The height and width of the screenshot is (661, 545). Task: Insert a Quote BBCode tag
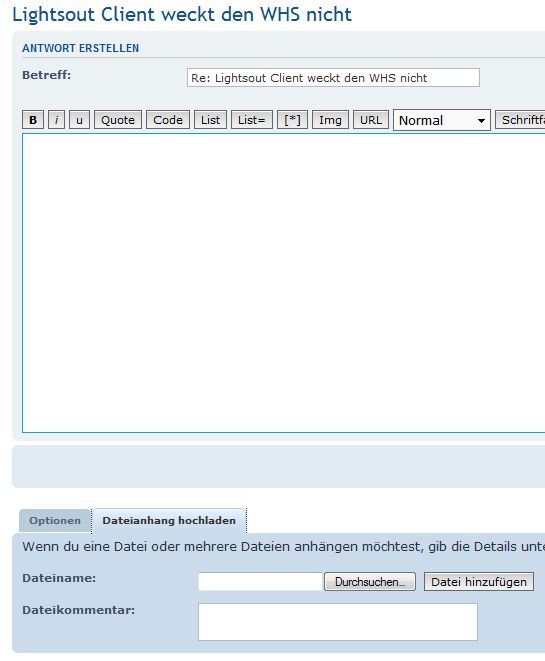click(x=118, y=120)
